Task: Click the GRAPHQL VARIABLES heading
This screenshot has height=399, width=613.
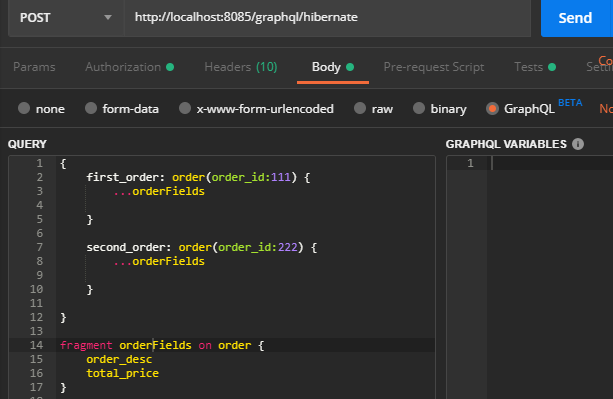Action: [x=506, y=144]
